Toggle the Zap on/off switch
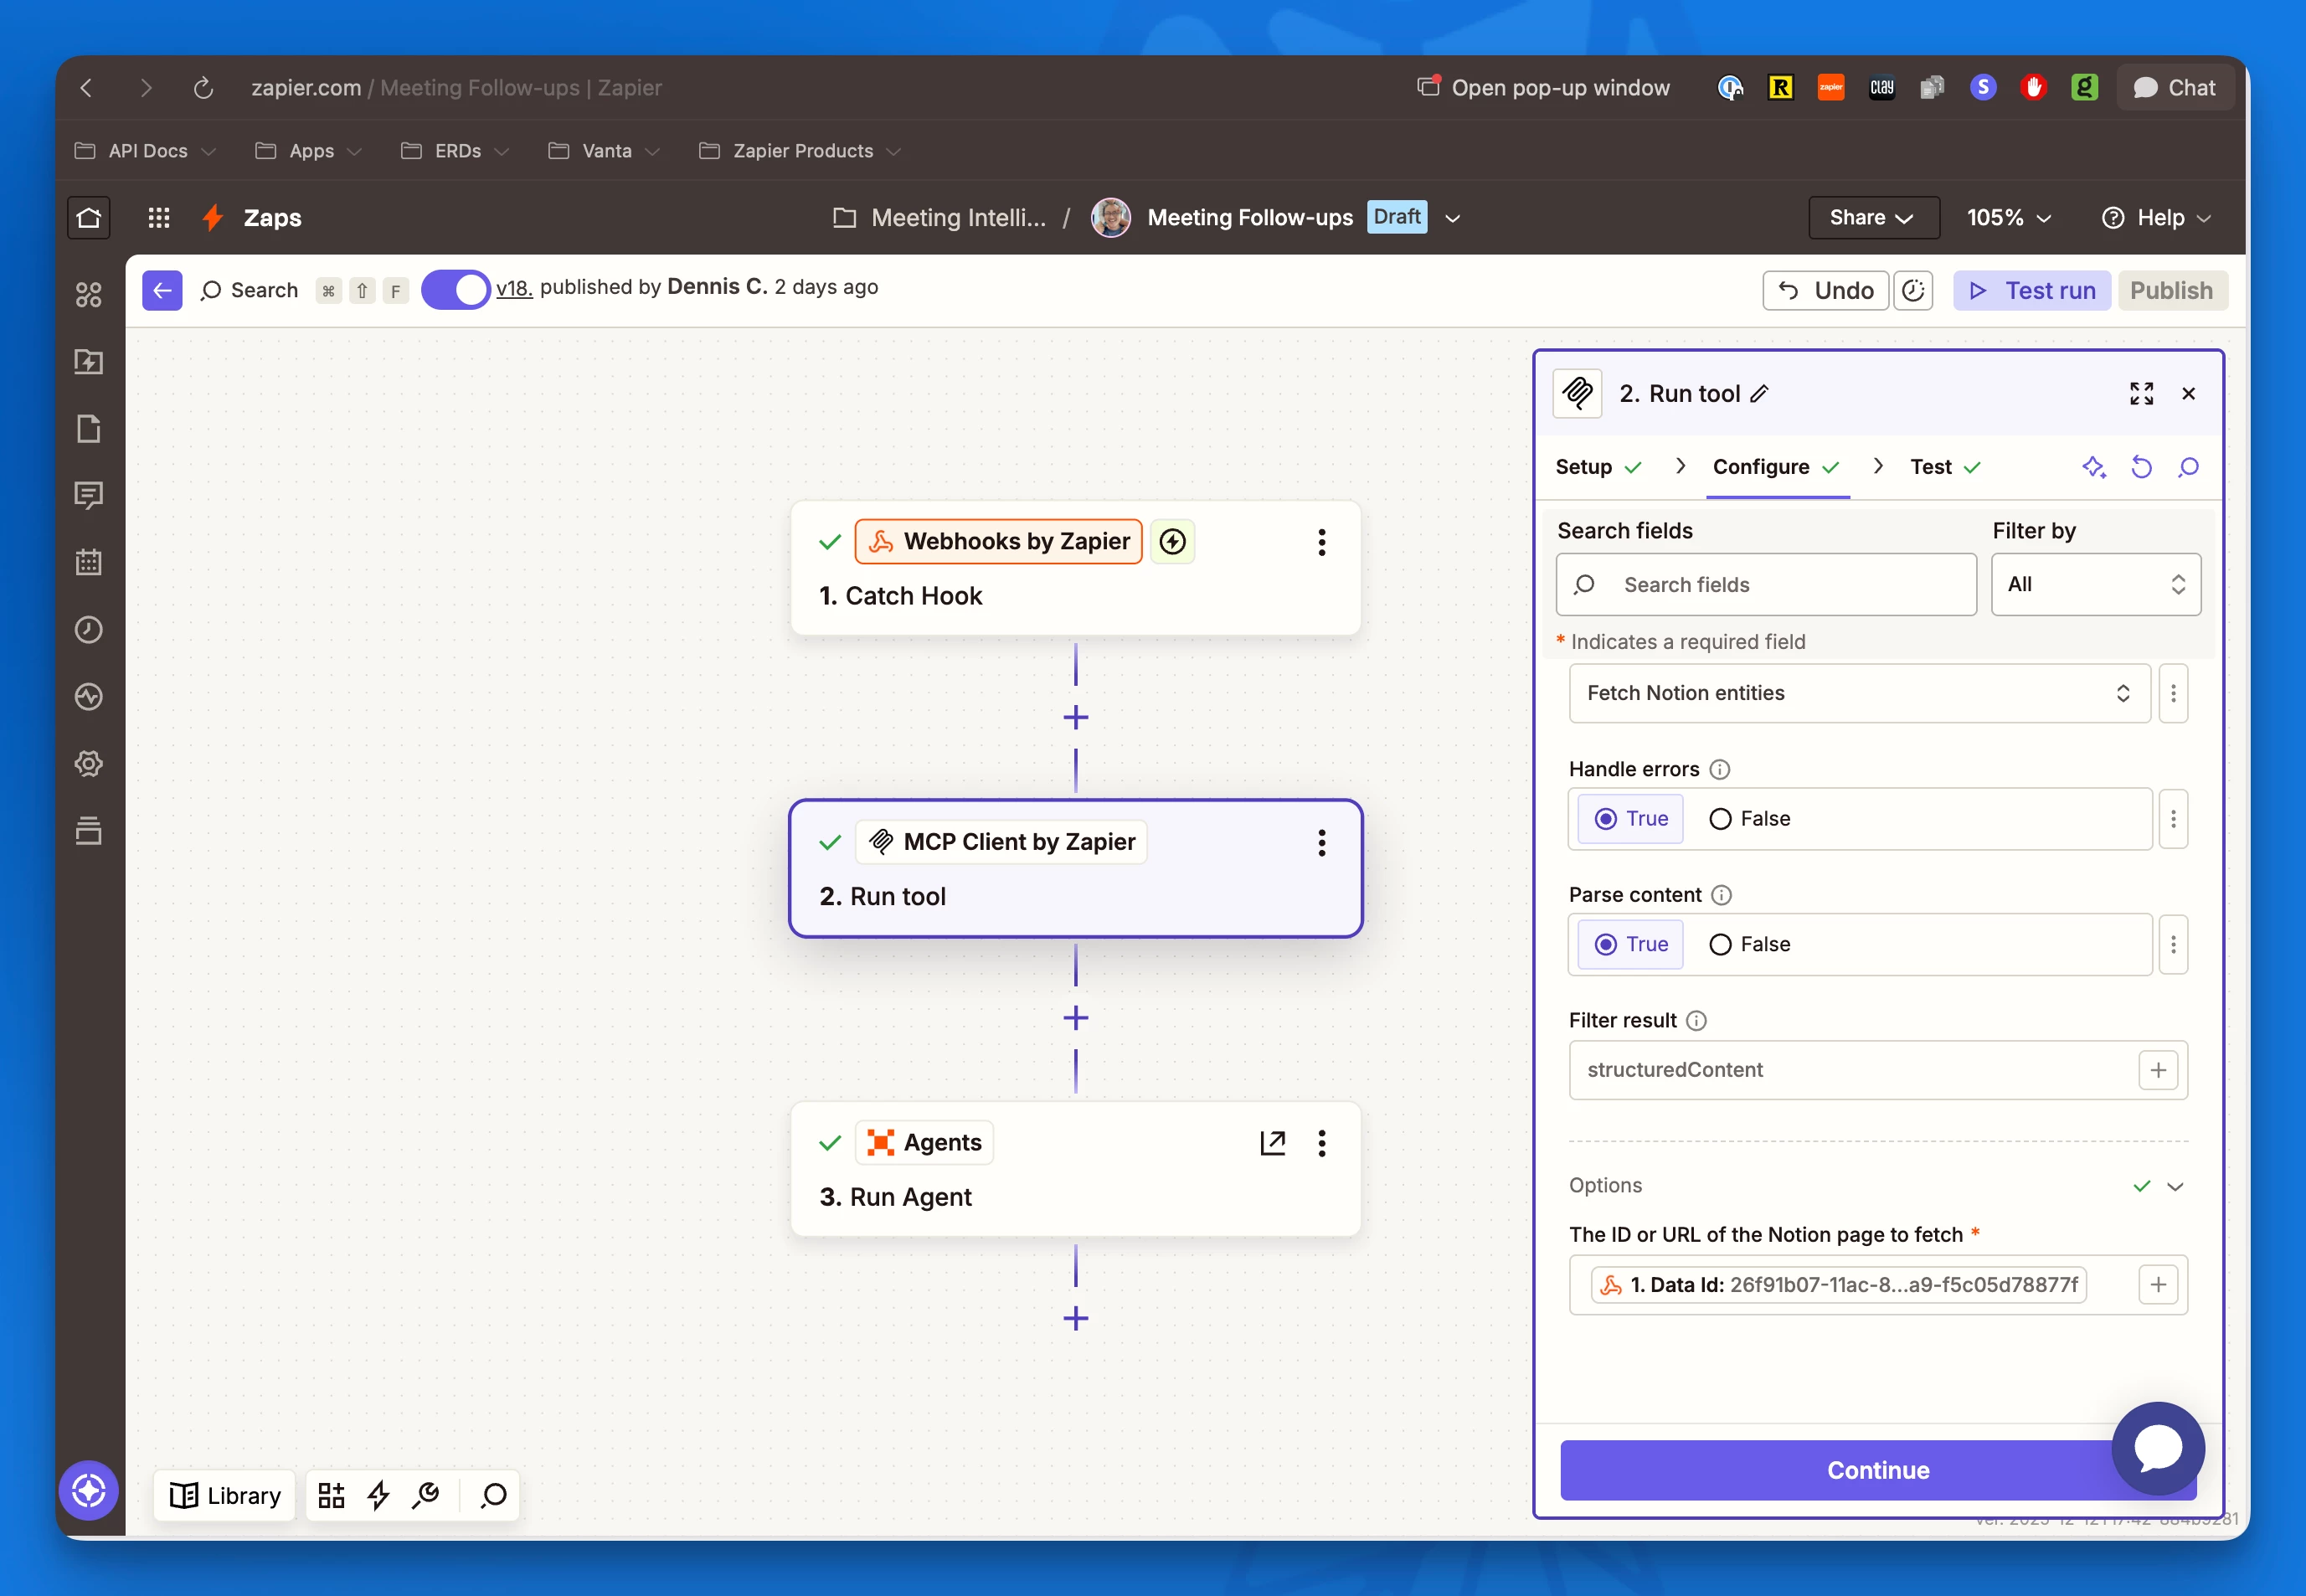 (455, 290)
